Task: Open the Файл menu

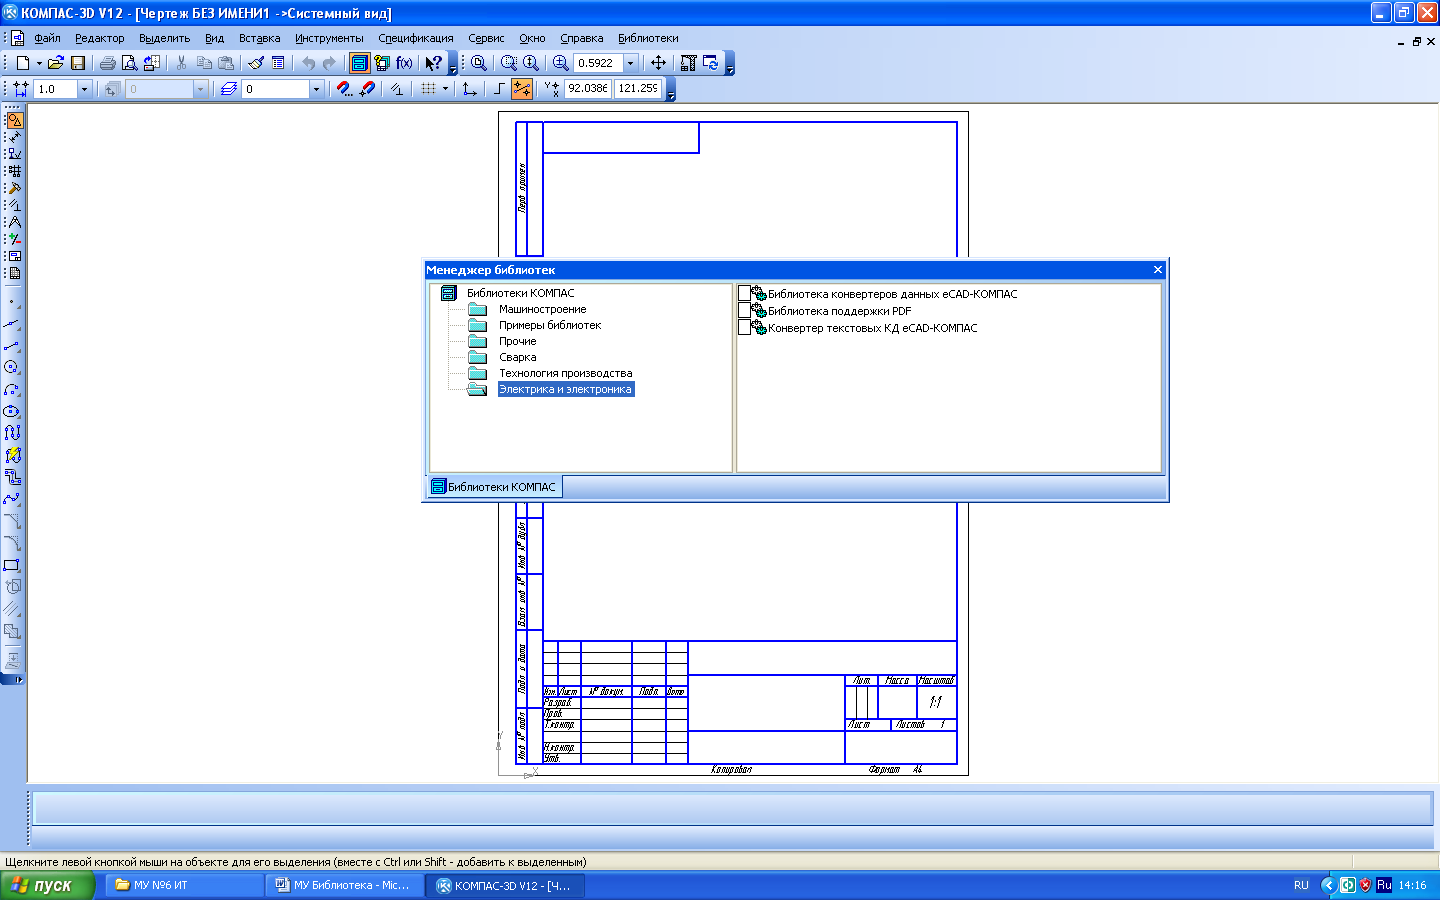Action: pyautogui.click(x=47, y=38)
